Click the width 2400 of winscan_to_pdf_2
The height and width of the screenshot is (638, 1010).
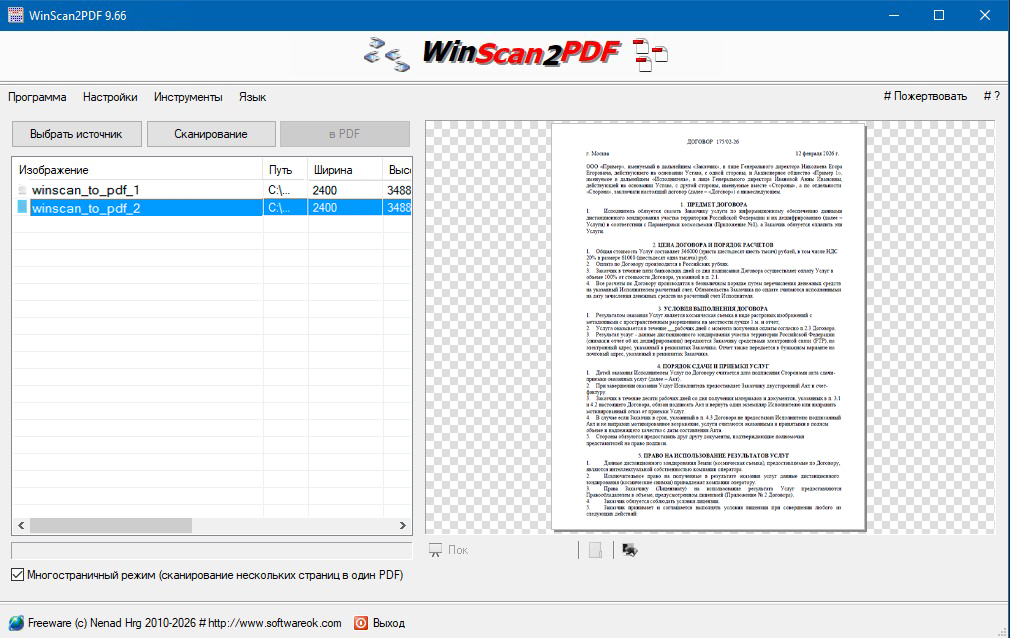click(x=325, y=208)
